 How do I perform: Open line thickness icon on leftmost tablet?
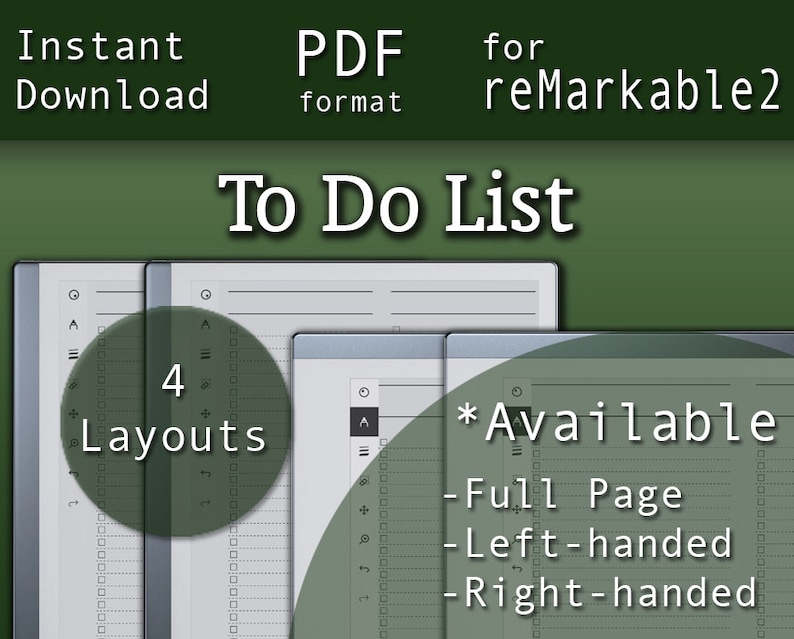click(x=73, y=354)
